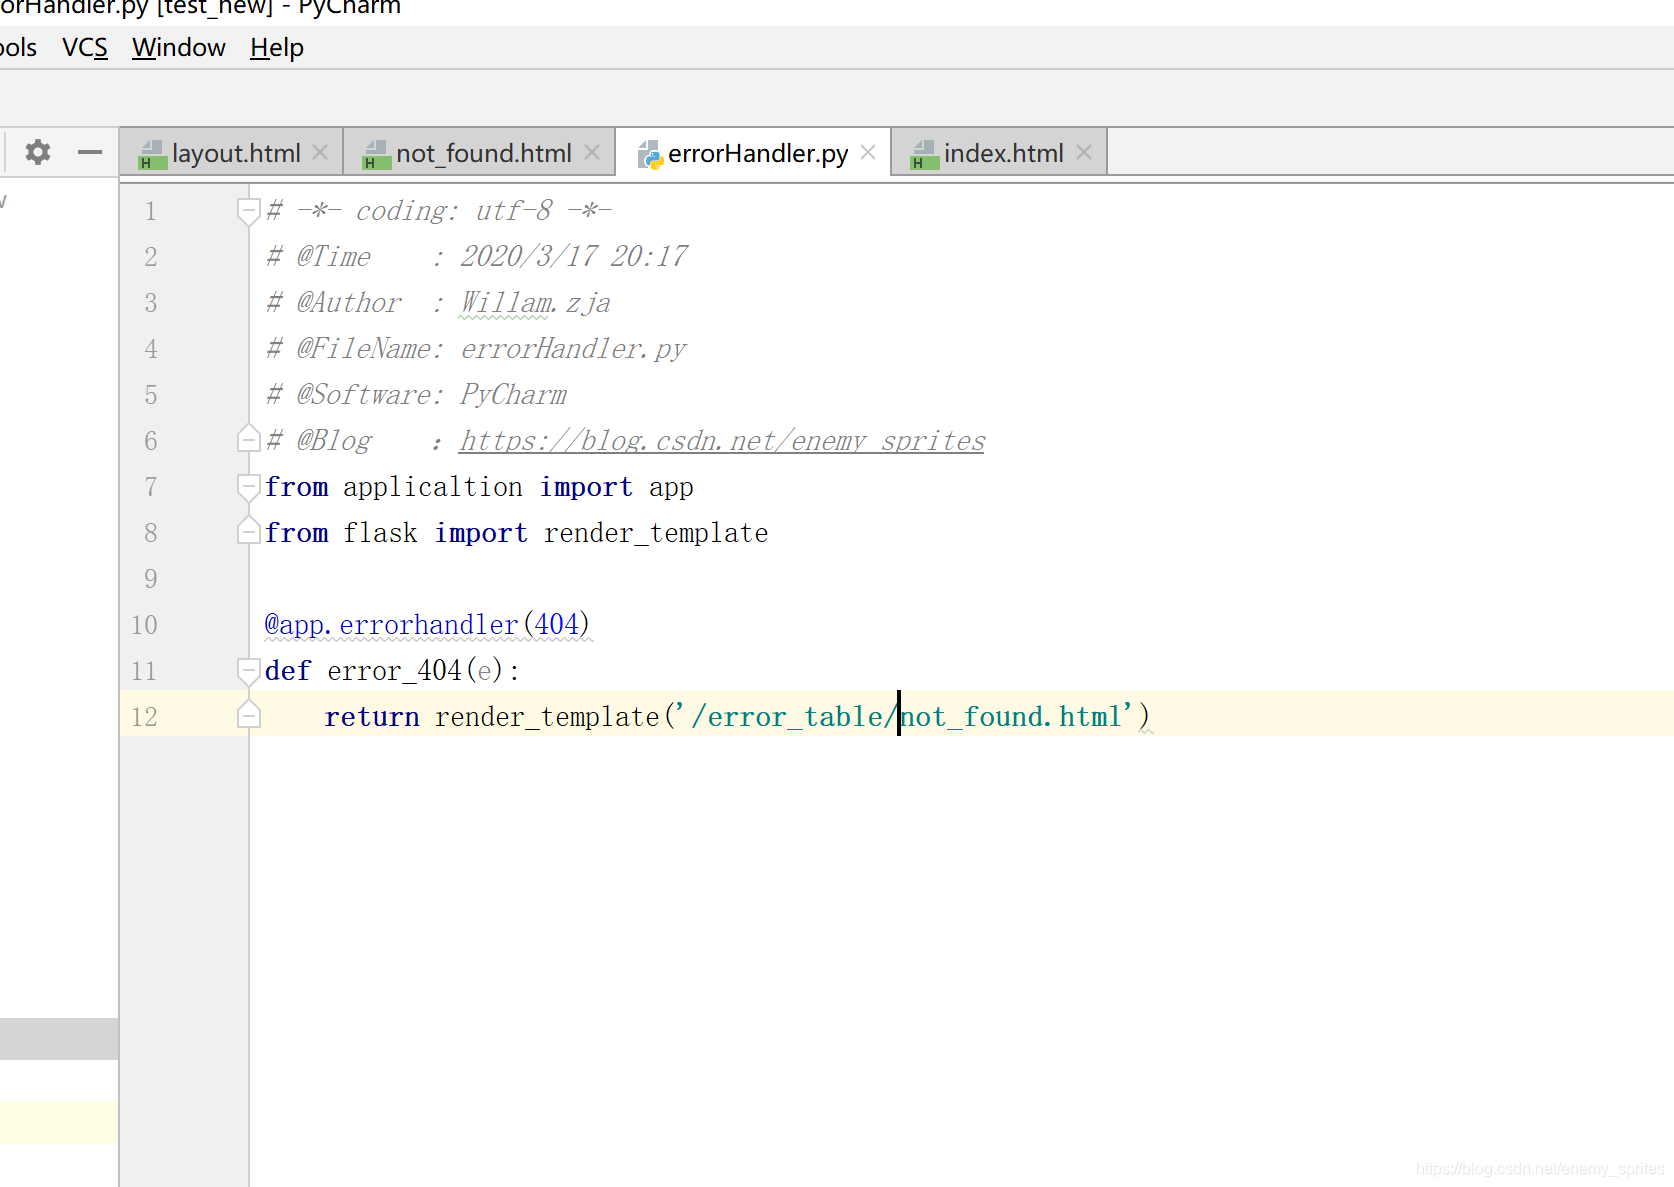
Task: Click the '@app.errorhandler(404)' decorator text
Action: tap(427, 625)
